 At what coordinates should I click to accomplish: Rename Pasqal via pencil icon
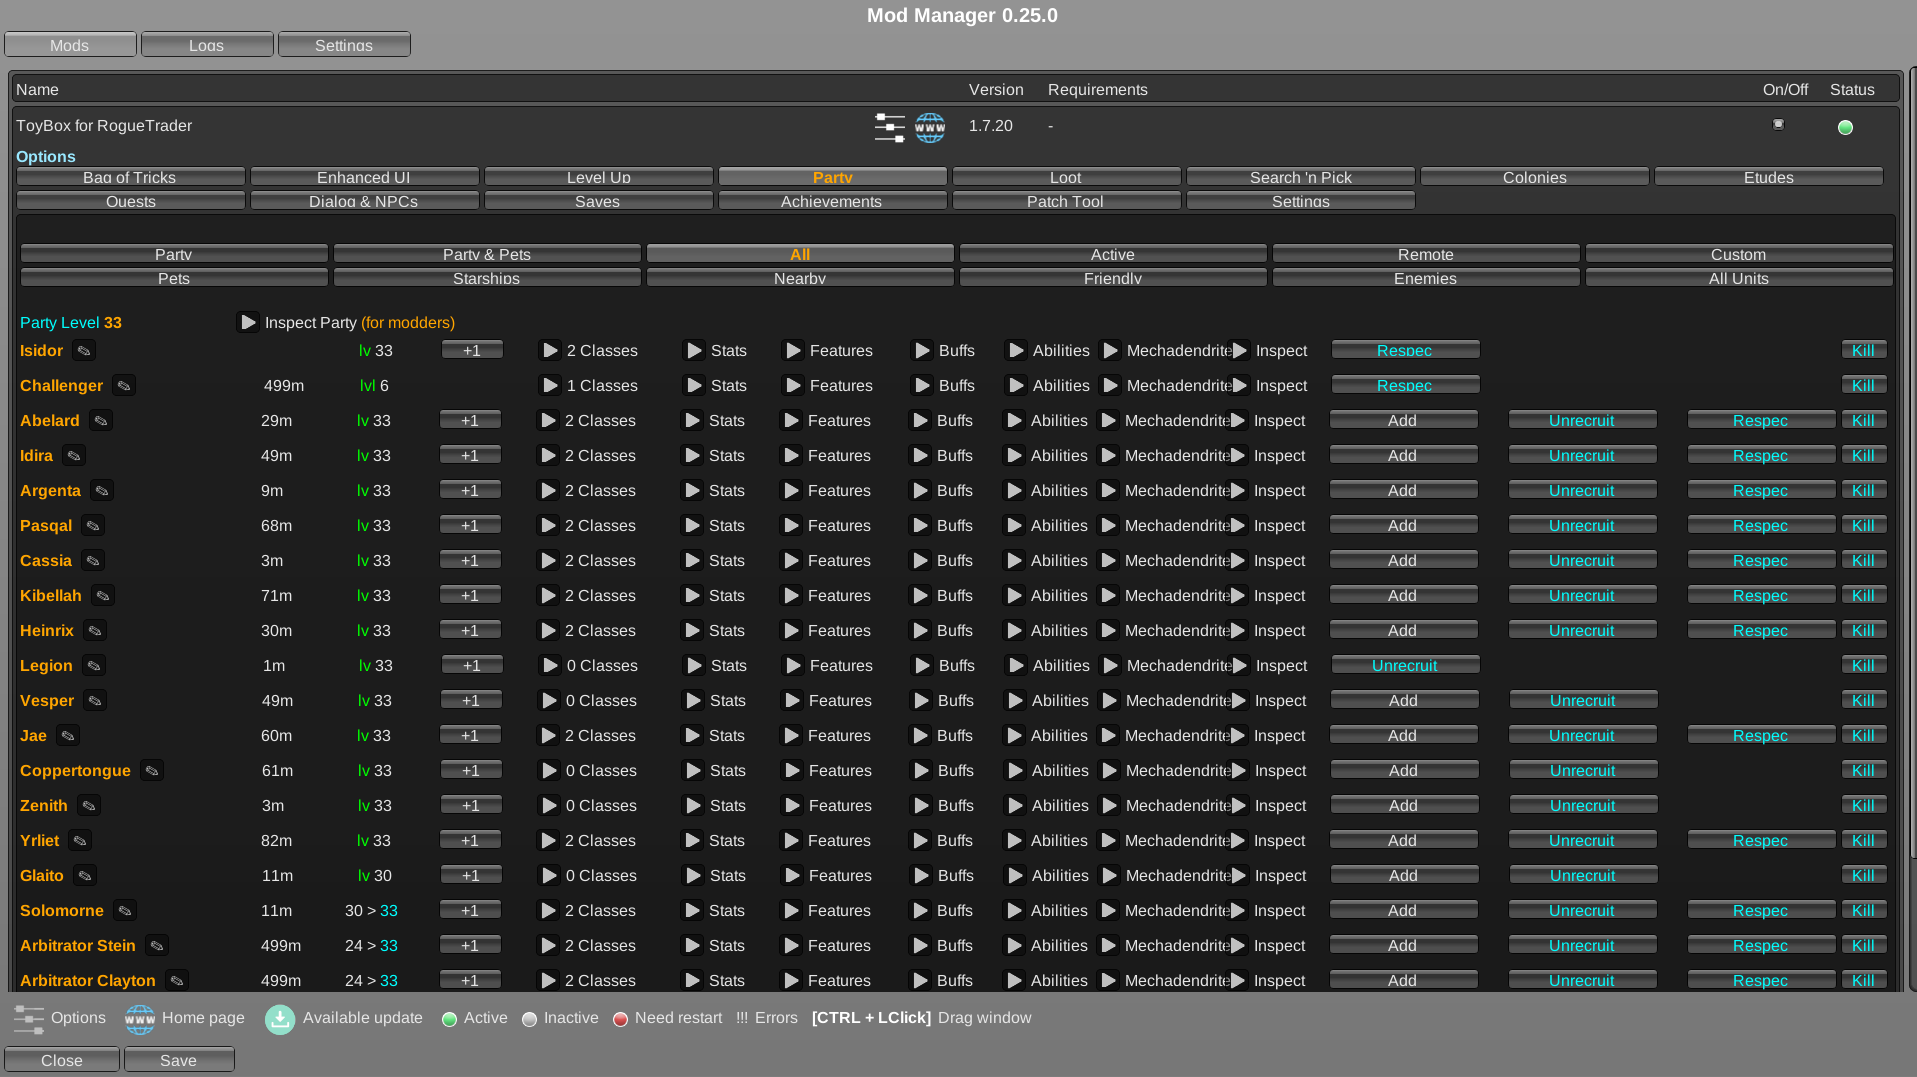(x=93, y=526)
